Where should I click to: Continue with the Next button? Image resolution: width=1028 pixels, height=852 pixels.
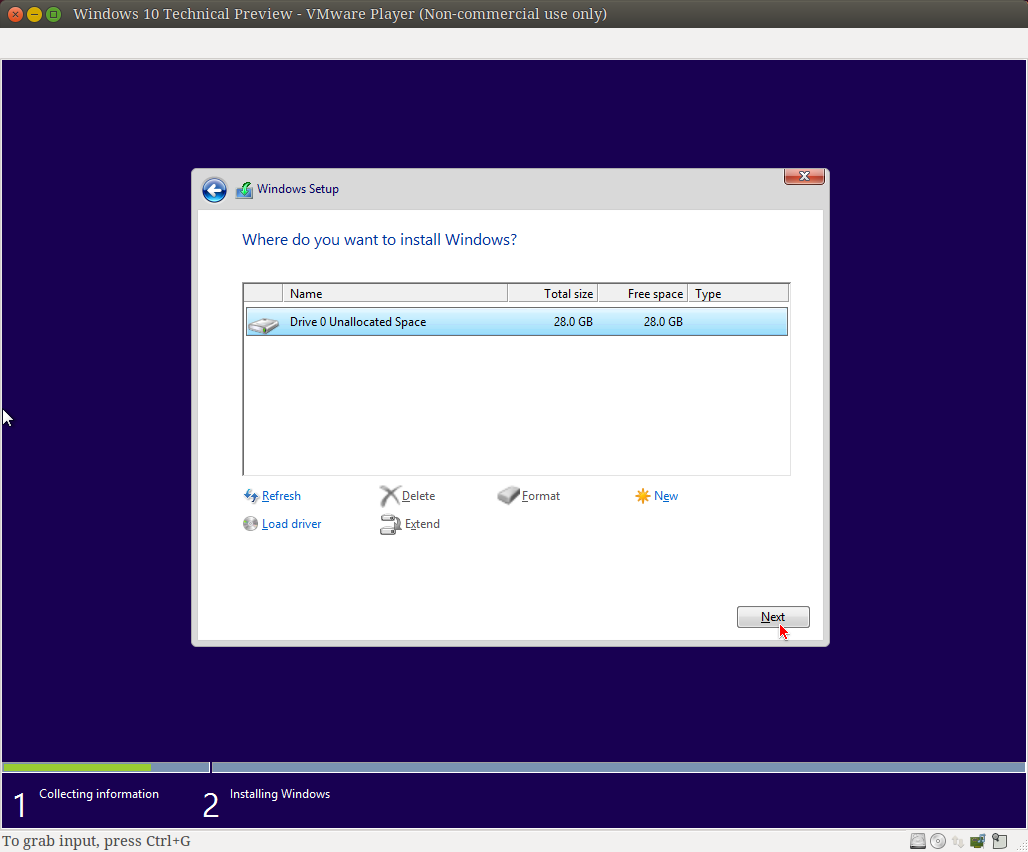(773, 617)
